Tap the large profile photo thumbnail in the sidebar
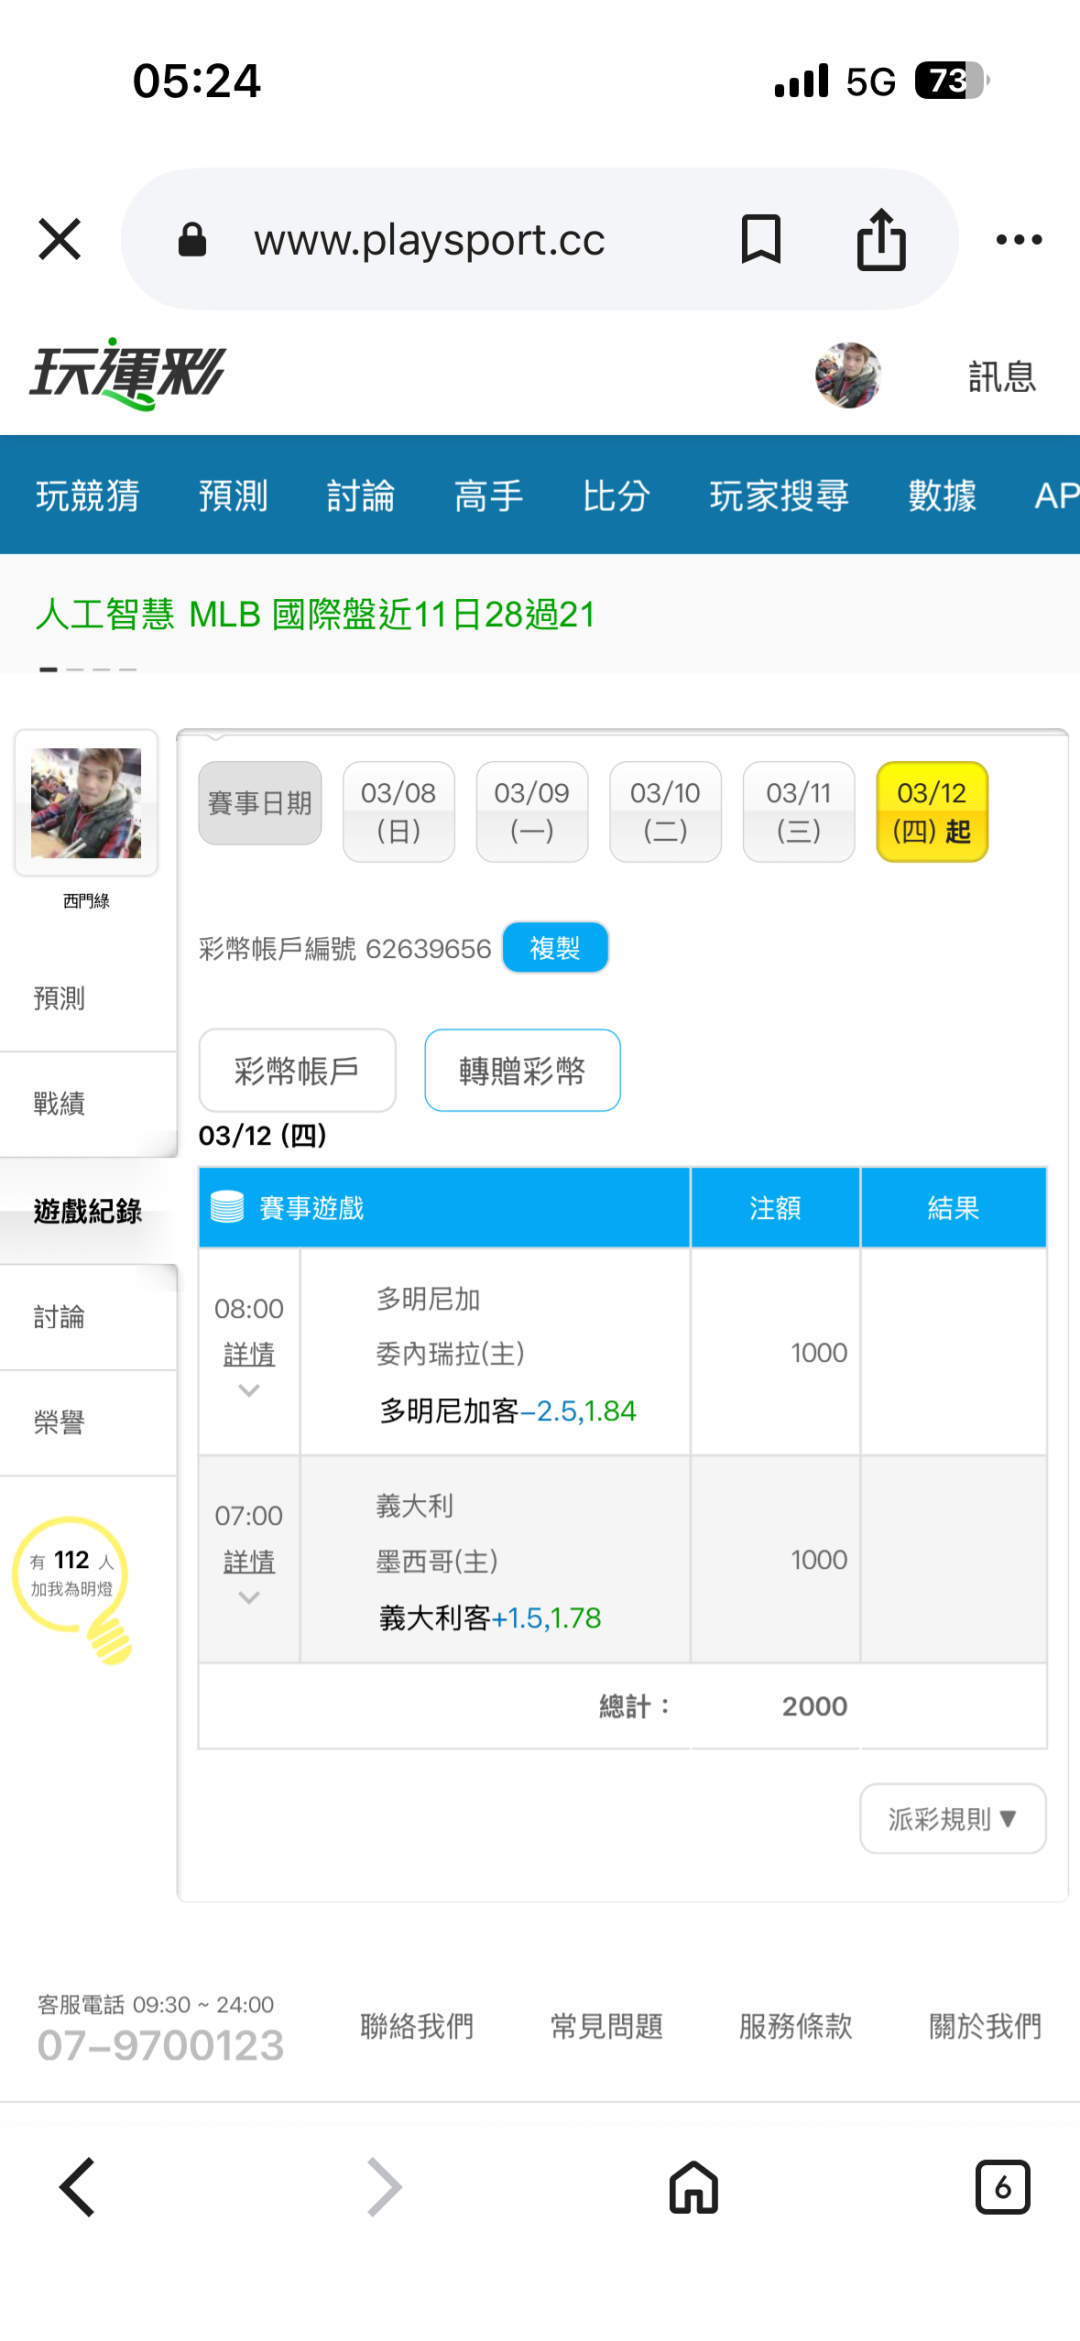 [86, 803]
